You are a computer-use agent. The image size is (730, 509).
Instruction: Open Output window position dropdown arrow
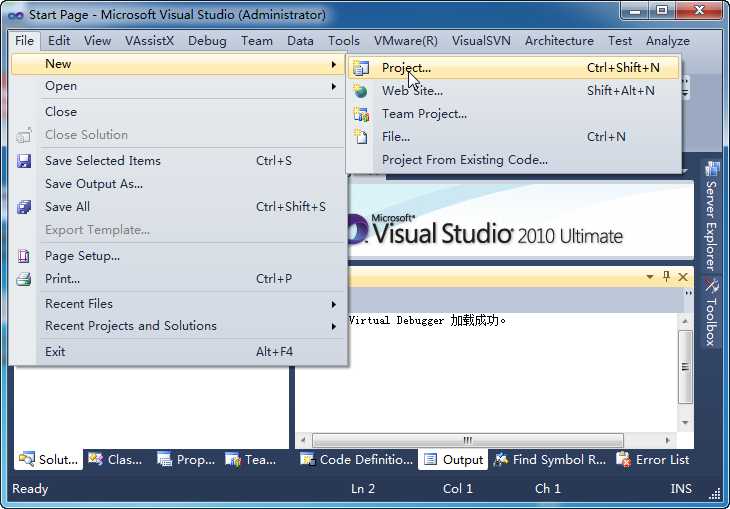[649, 277]
